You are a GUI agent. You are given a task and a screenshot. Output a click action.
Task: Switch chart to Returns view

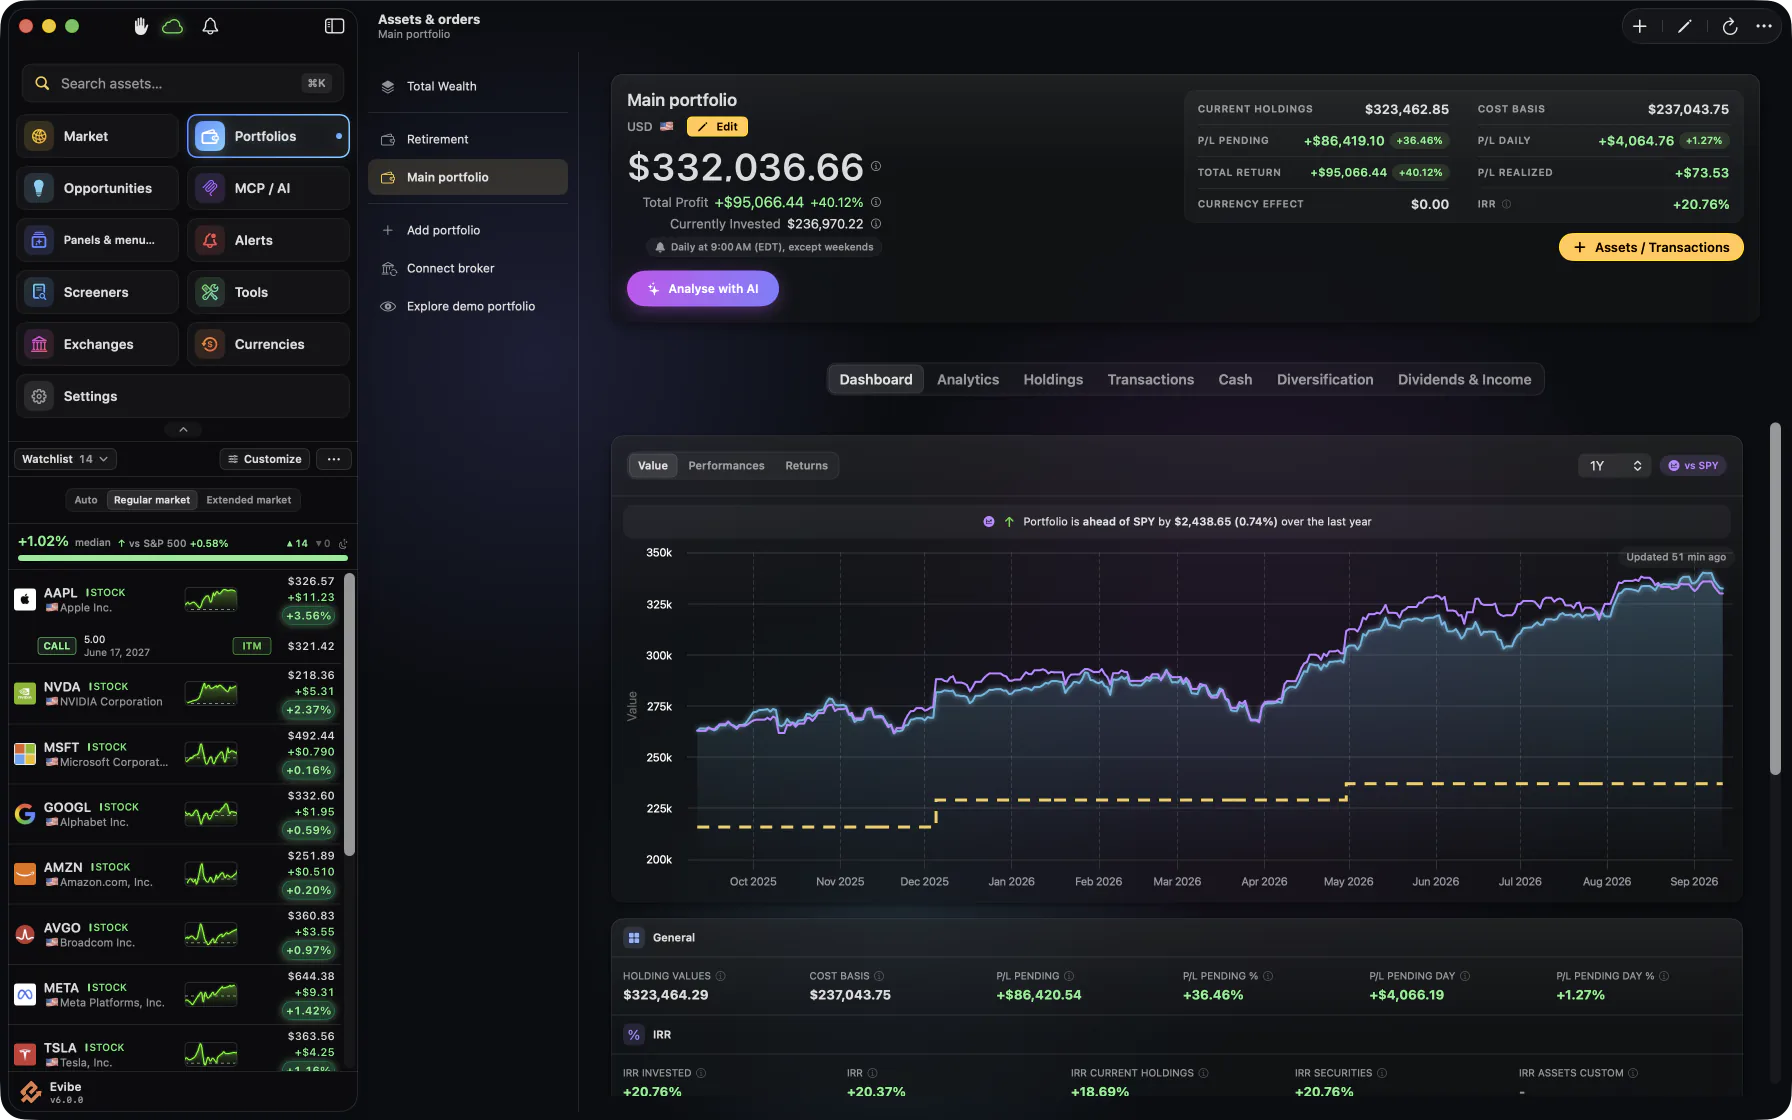(806, 466)
